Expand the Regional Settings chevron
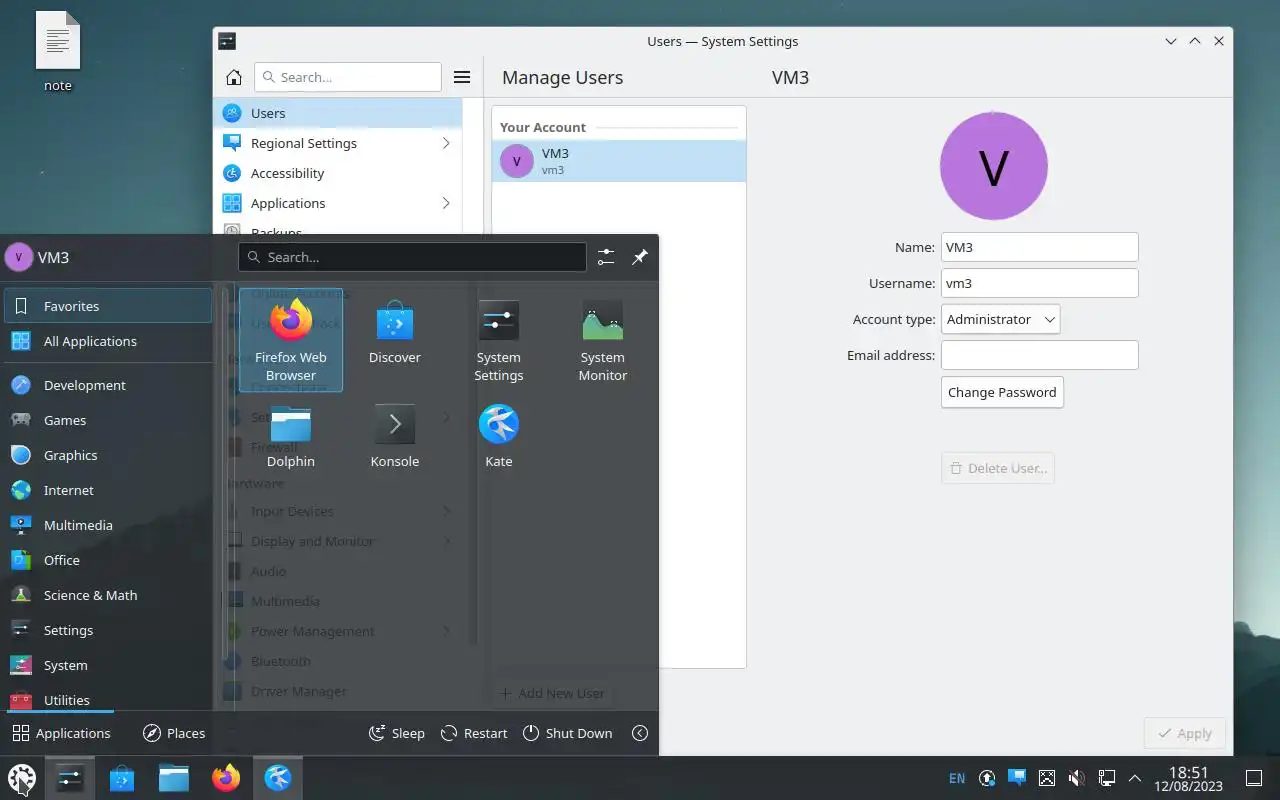This screenshot has width=1280, height=800. pos(446,143)
